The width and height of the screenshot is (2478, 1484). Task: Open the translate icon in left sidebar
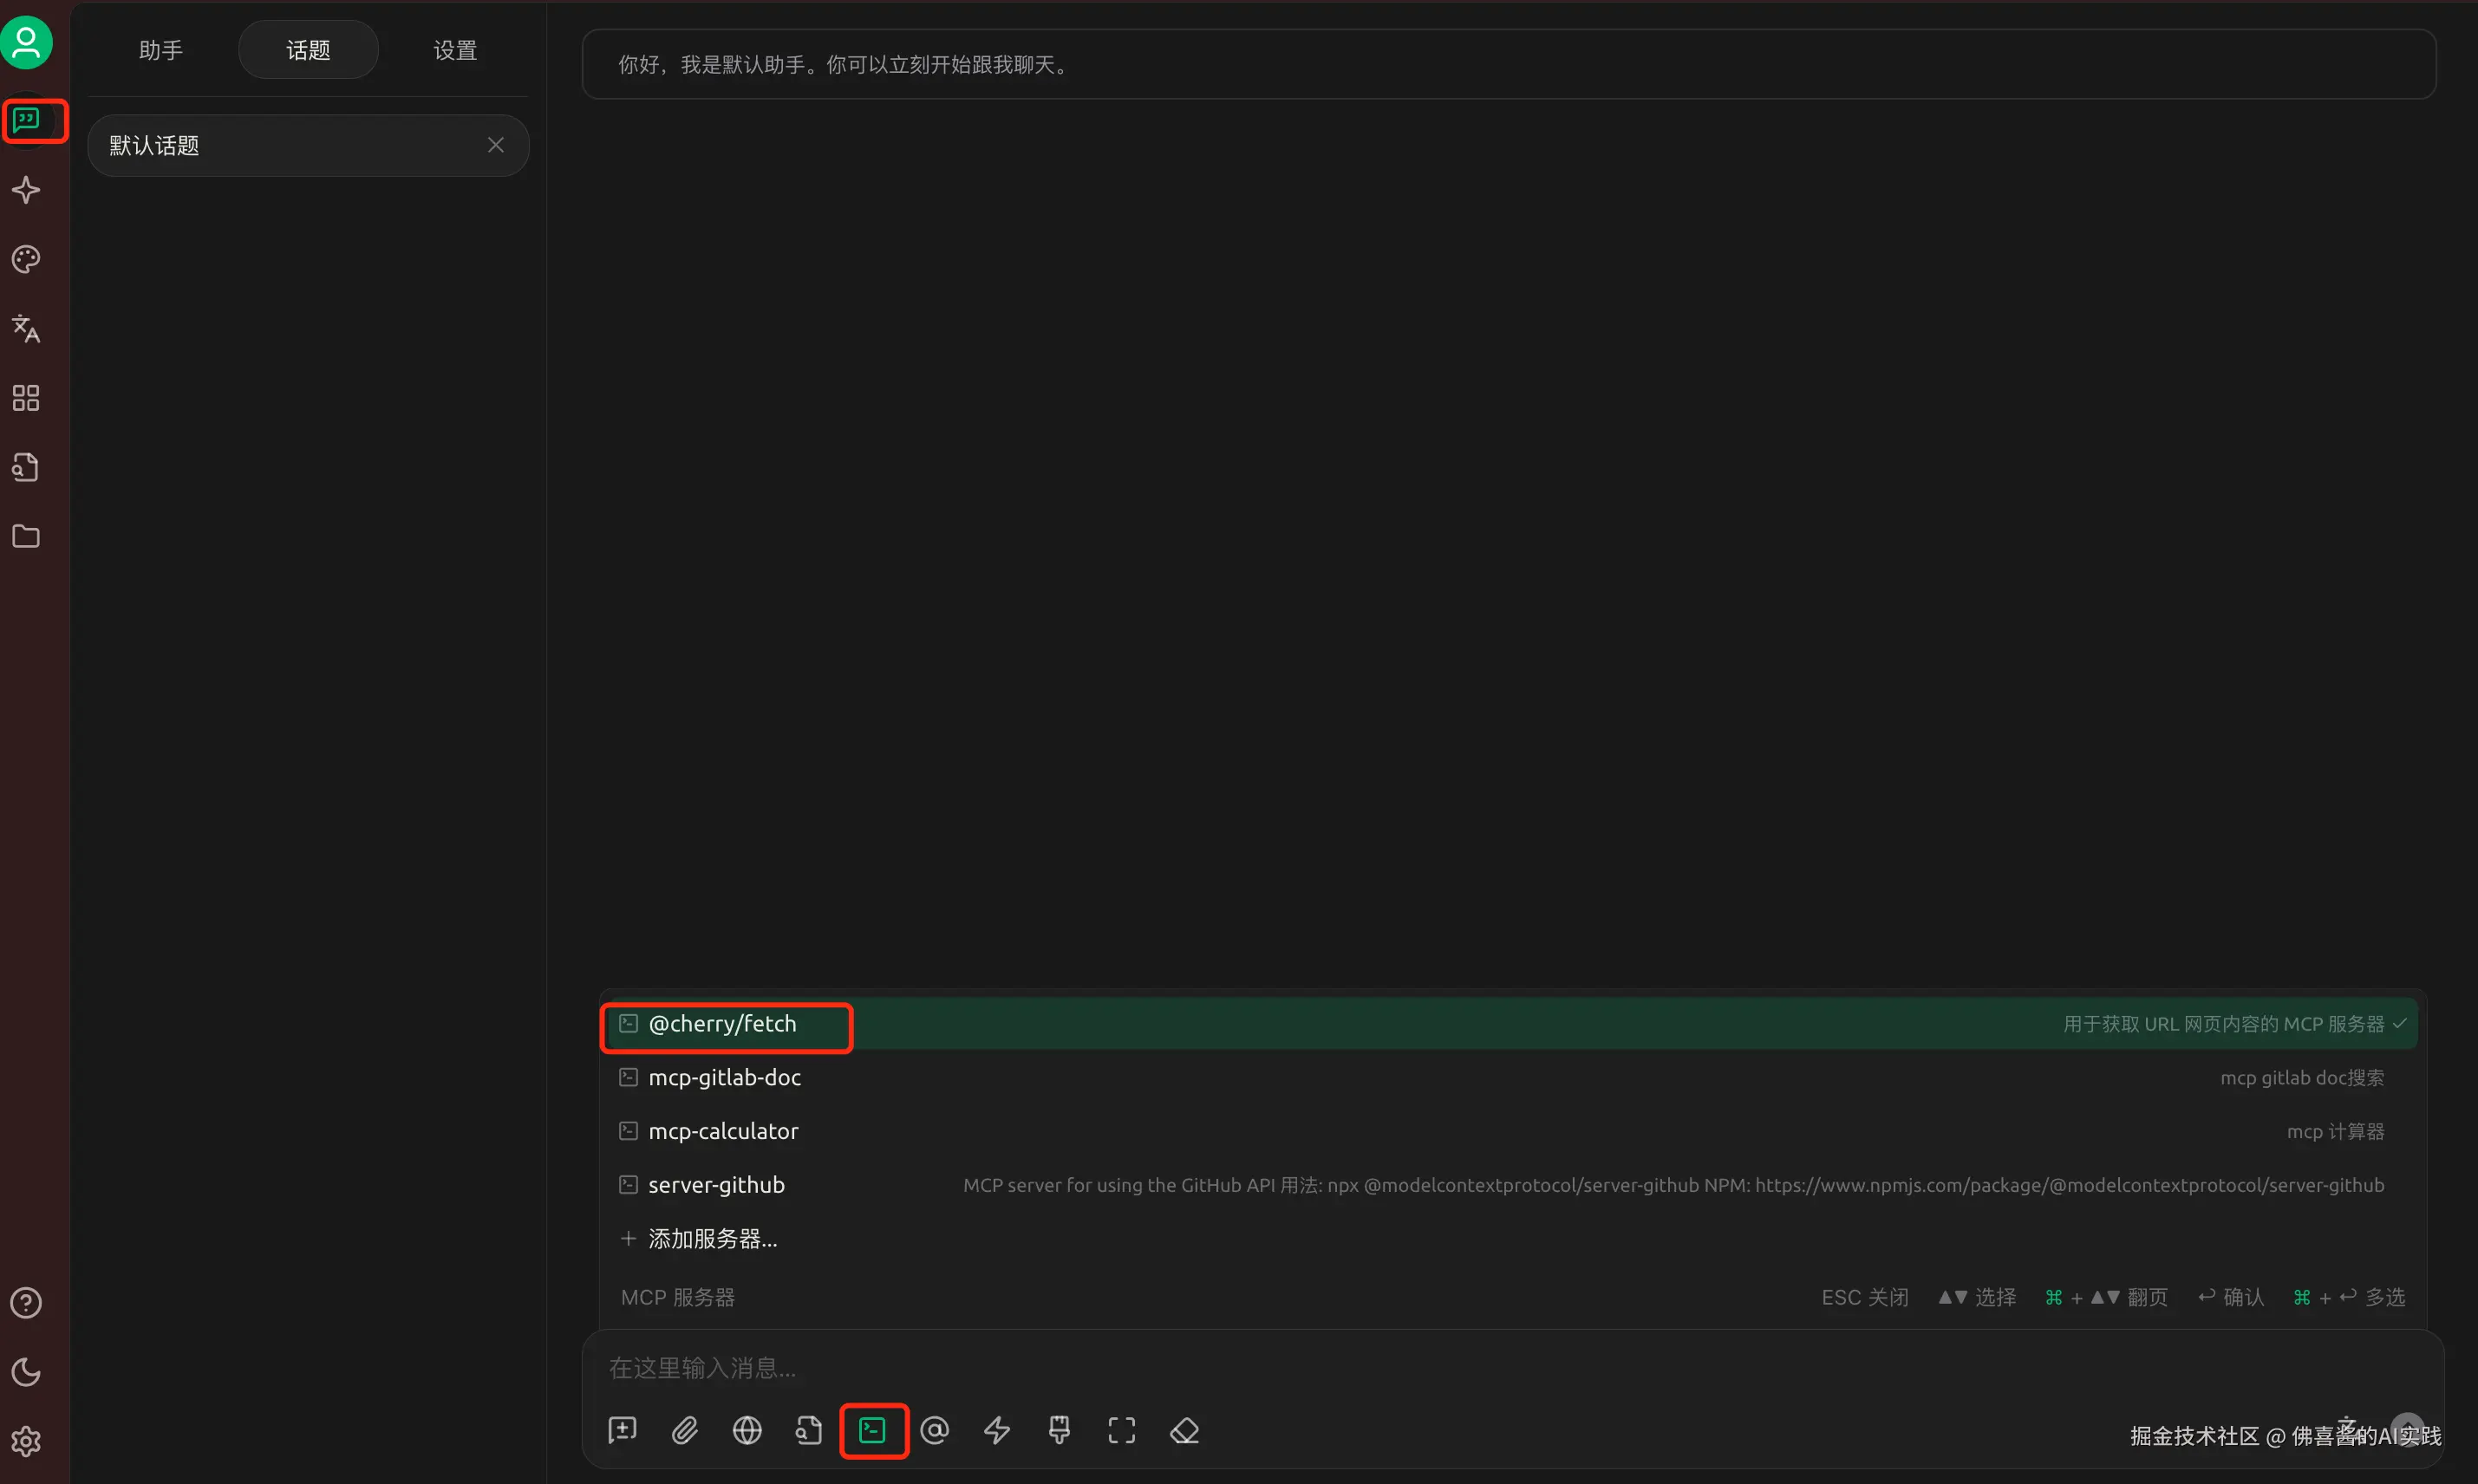(26, 328)
